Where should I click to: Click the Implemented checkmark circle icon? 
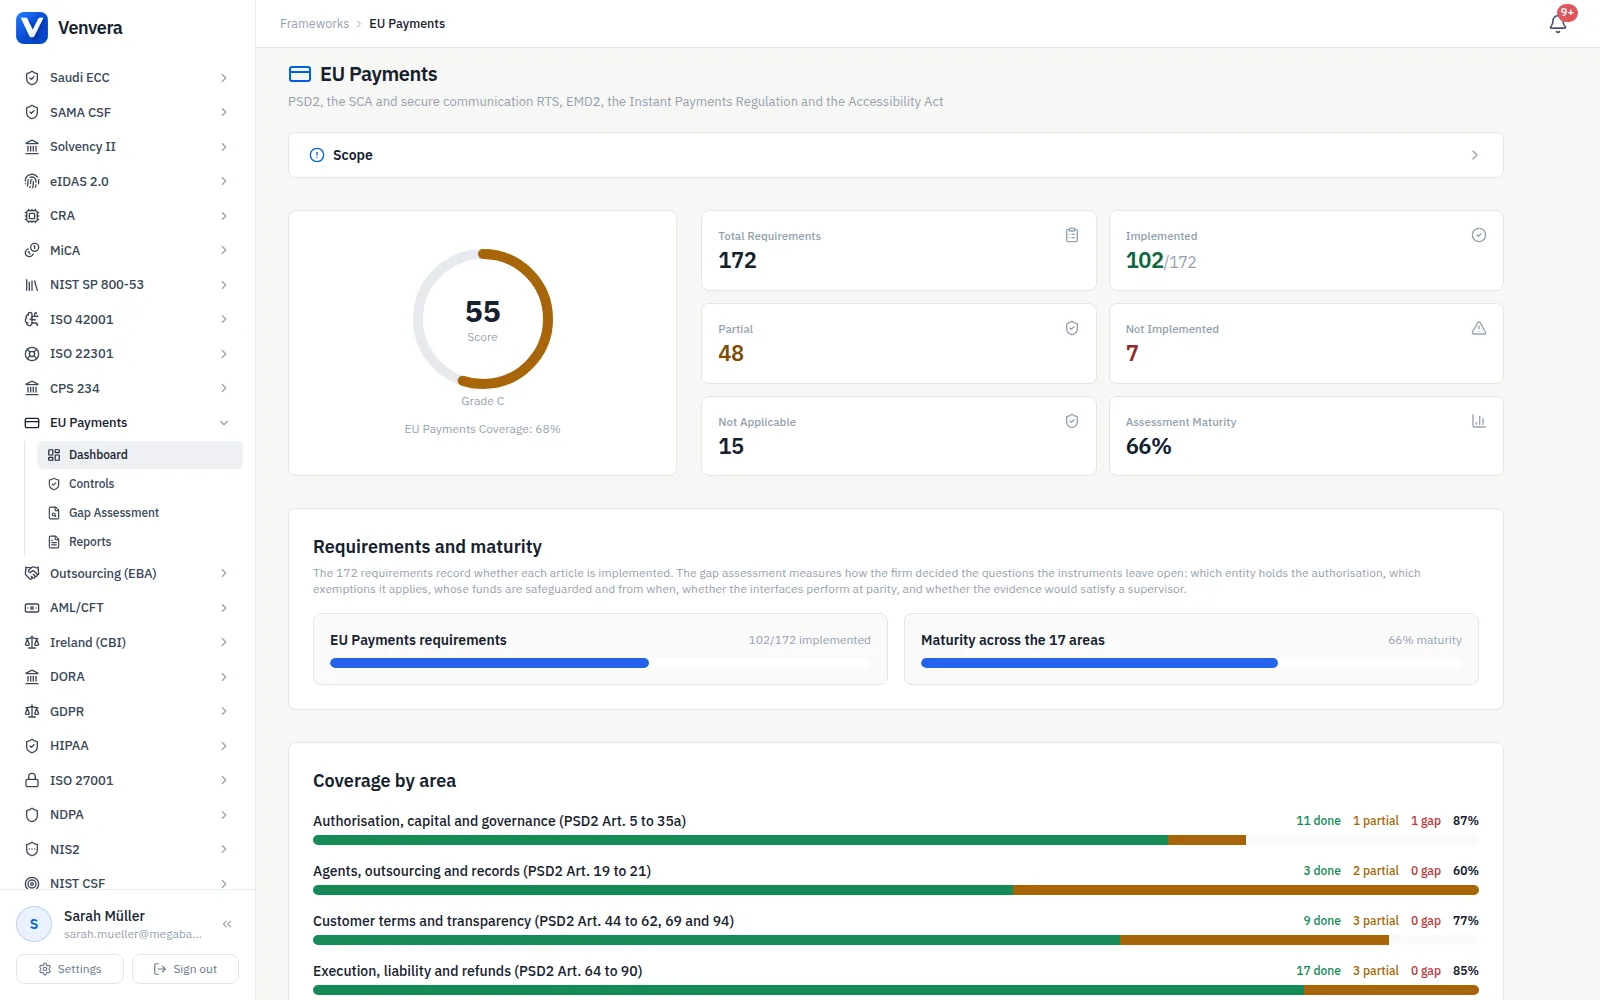tap(1479, 235)
